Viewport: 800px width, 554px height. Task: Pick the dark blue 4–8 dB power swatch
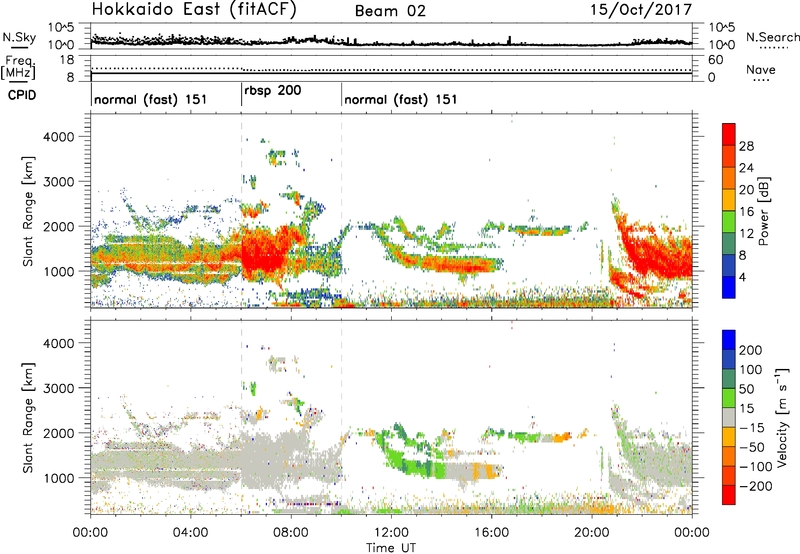click(x=729, y=265)
